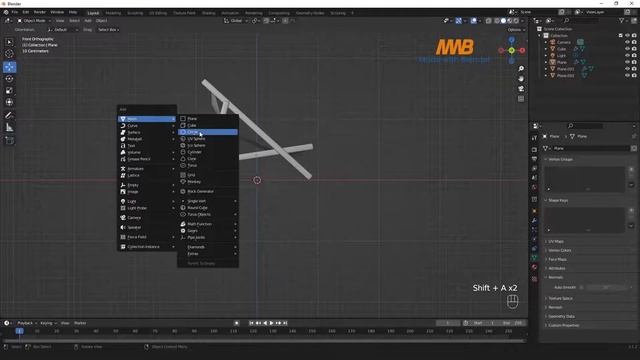
Task: Select the Move tool in the left toolbar
Action: (9, 67)
